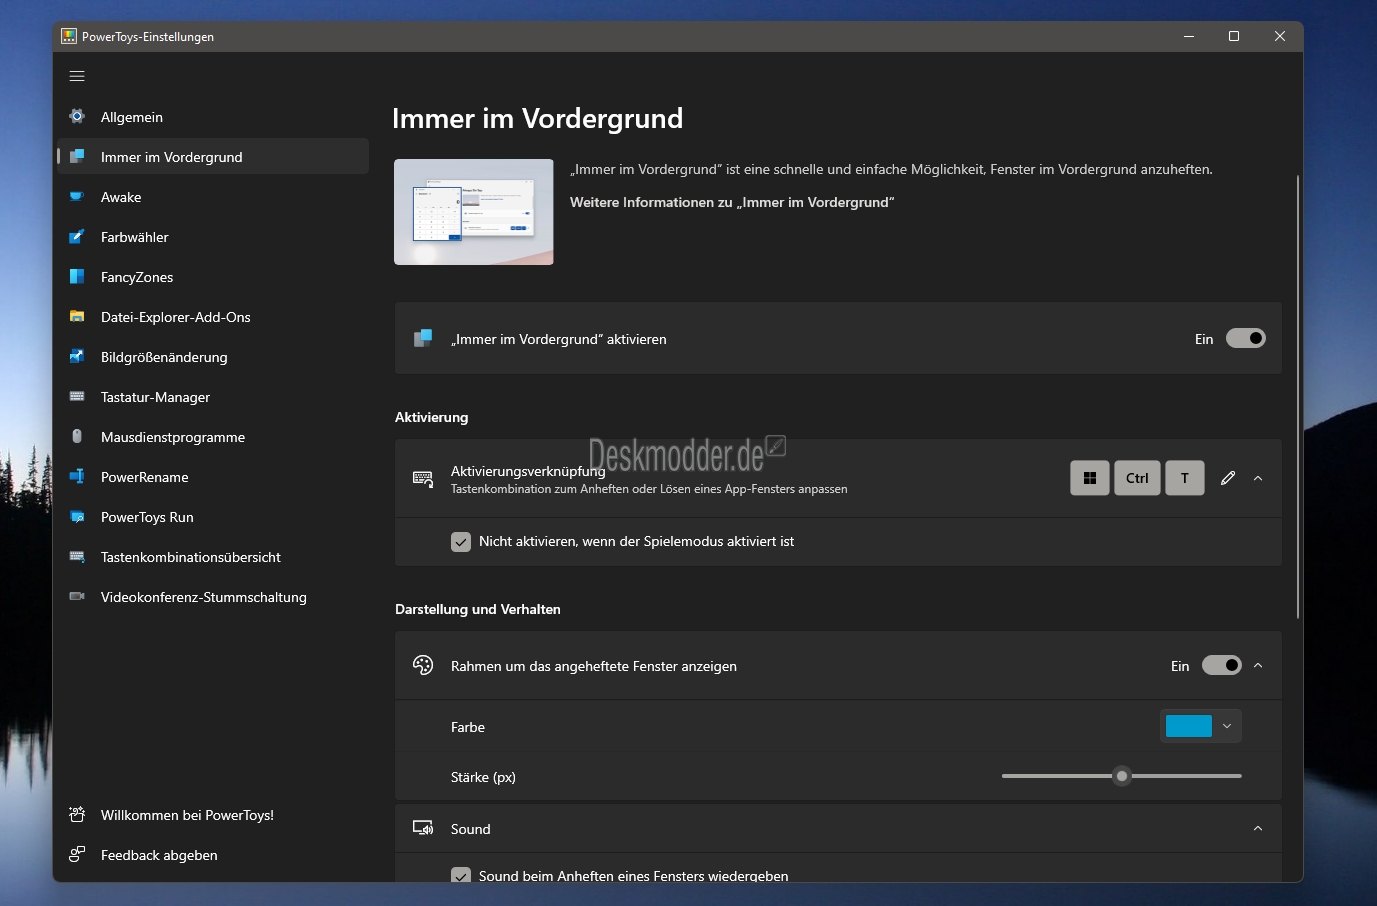Click the Datei-Explorer-Add-Ons folder icon
This screenshot has height=906, width=1377.
pos(77,316)
